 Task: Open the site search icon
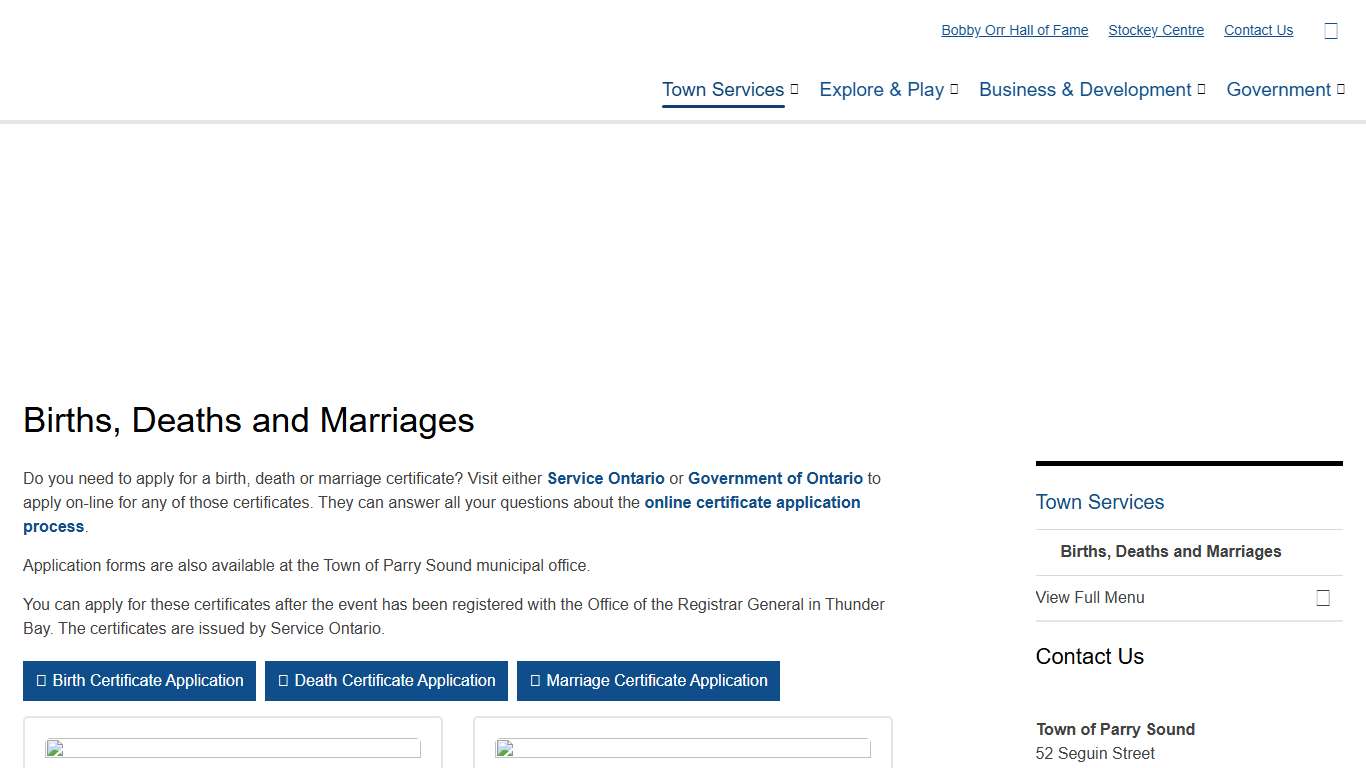(x=1331, y=30)
